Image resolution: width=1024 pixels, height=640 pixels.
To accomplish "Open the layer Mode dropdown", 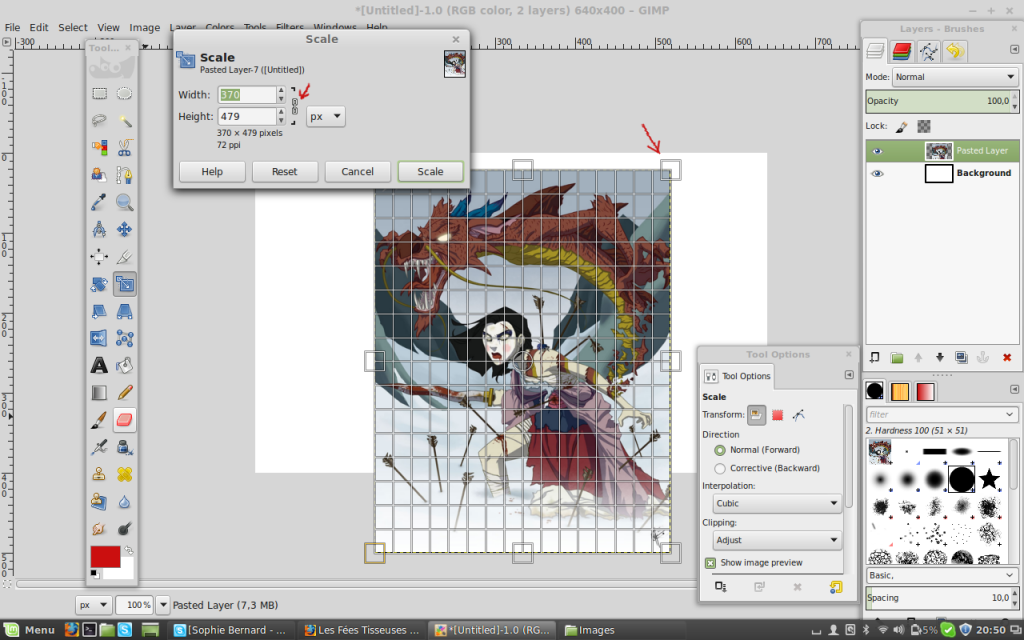I will click(x=955, y=77).
